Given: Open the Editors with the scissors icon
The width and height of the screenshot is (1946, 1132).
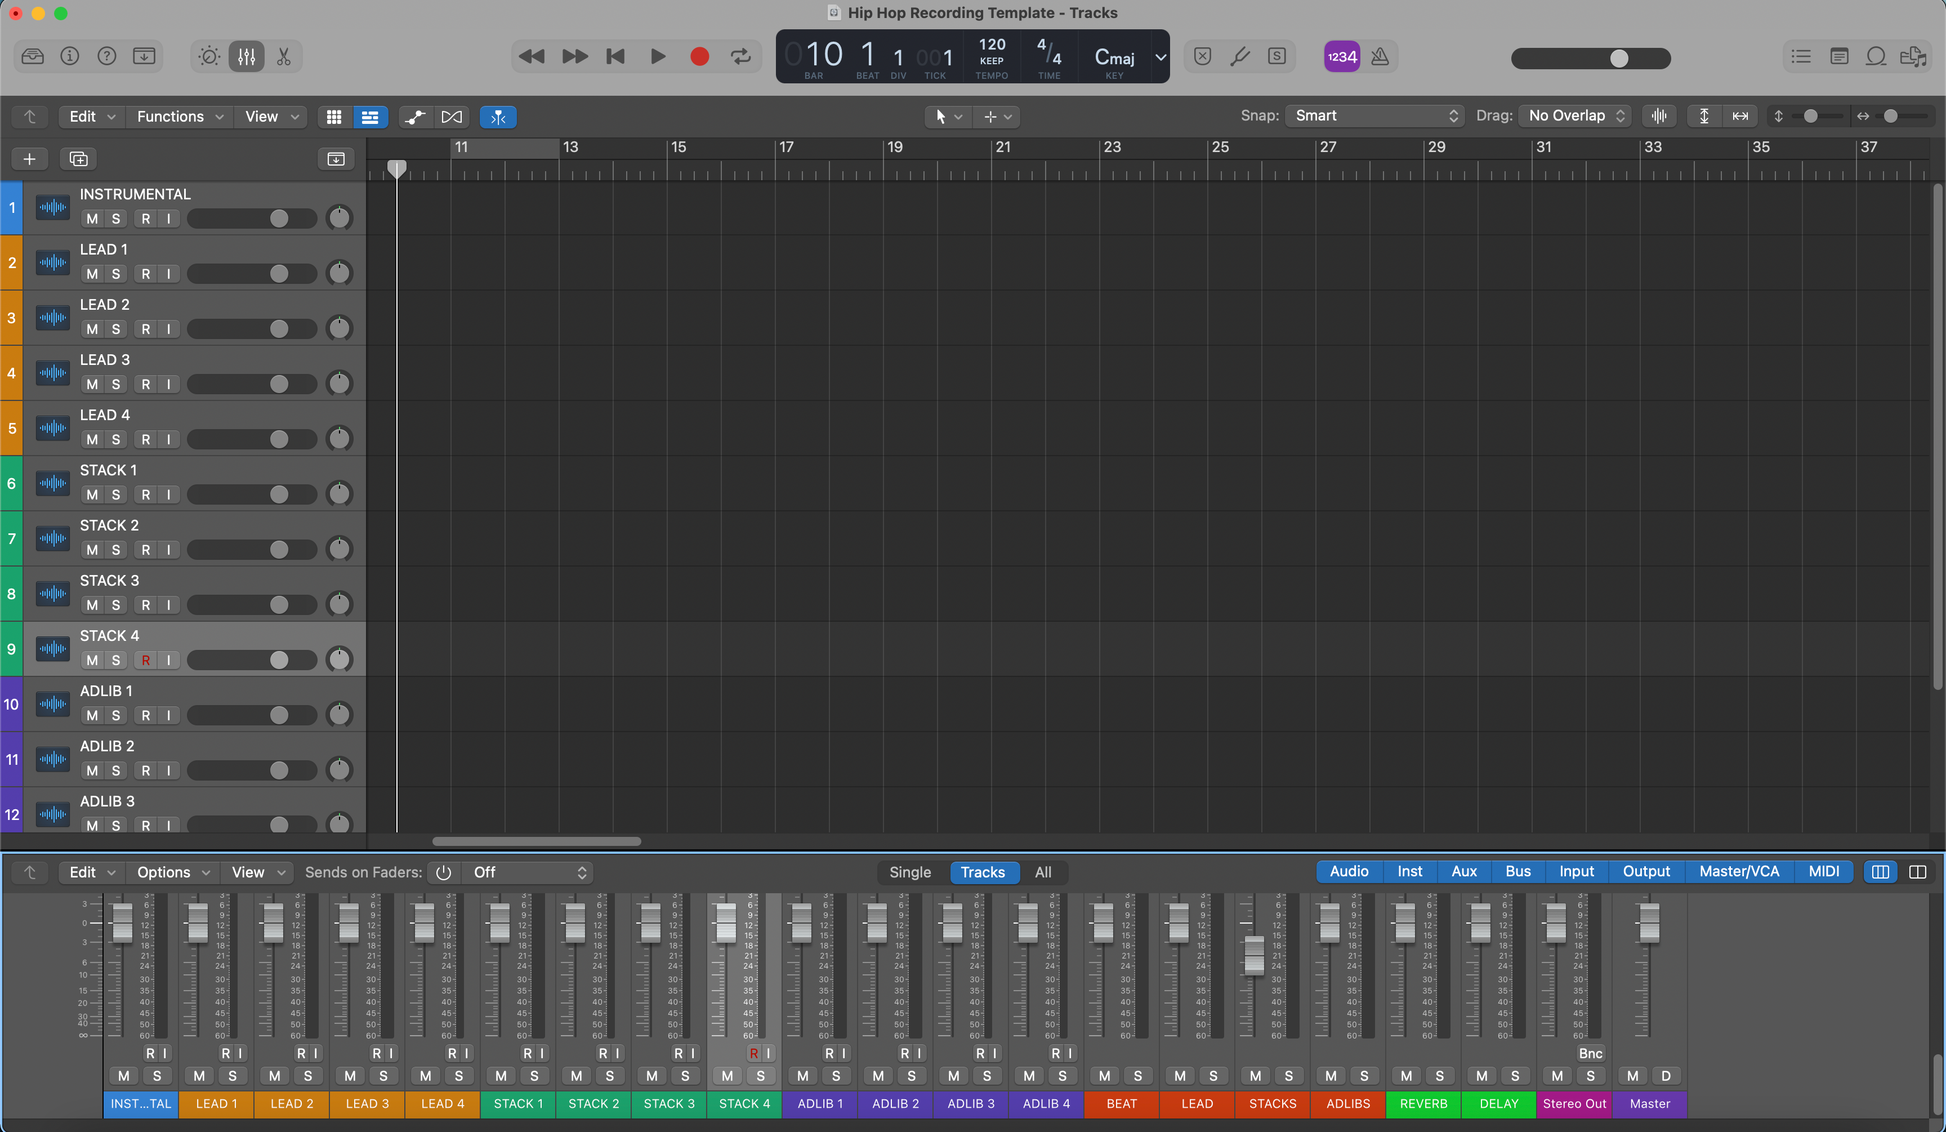Looking at the screenshot, I should tap(284, 57).
